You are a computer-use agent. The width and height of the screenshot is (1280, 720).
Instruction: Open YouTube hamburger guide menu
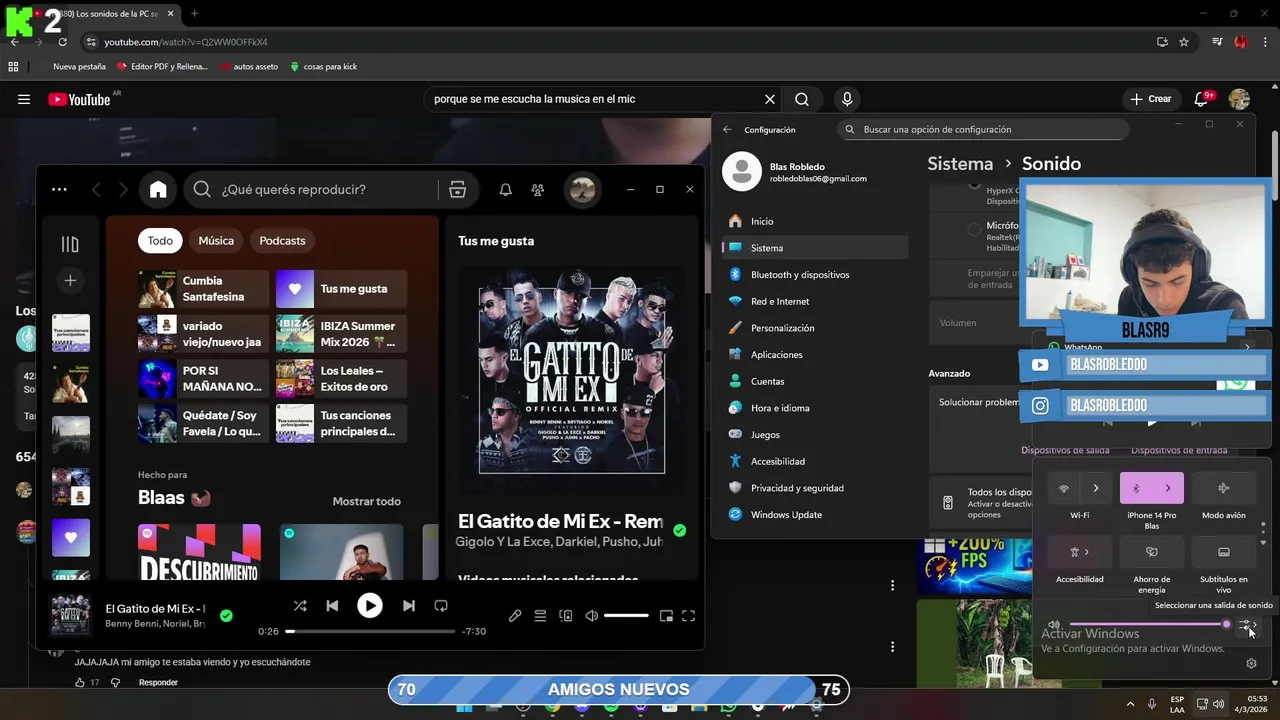click(24, 99)
